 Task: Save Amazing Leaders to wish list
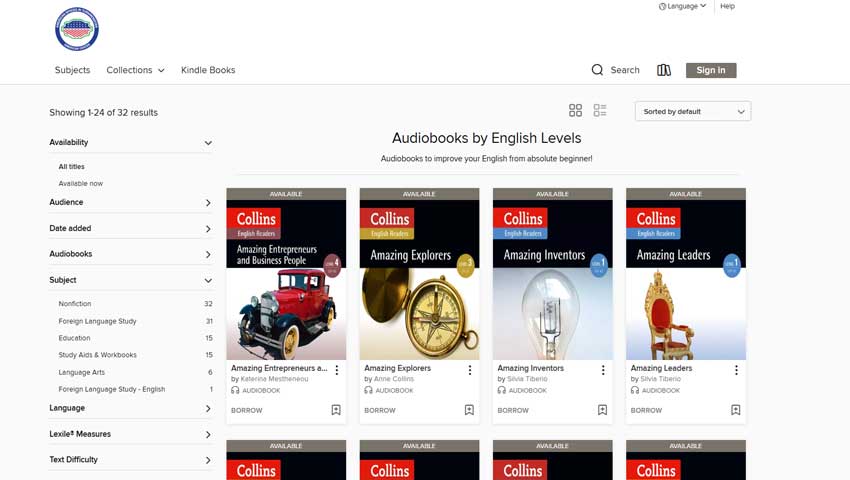[735, 410]
